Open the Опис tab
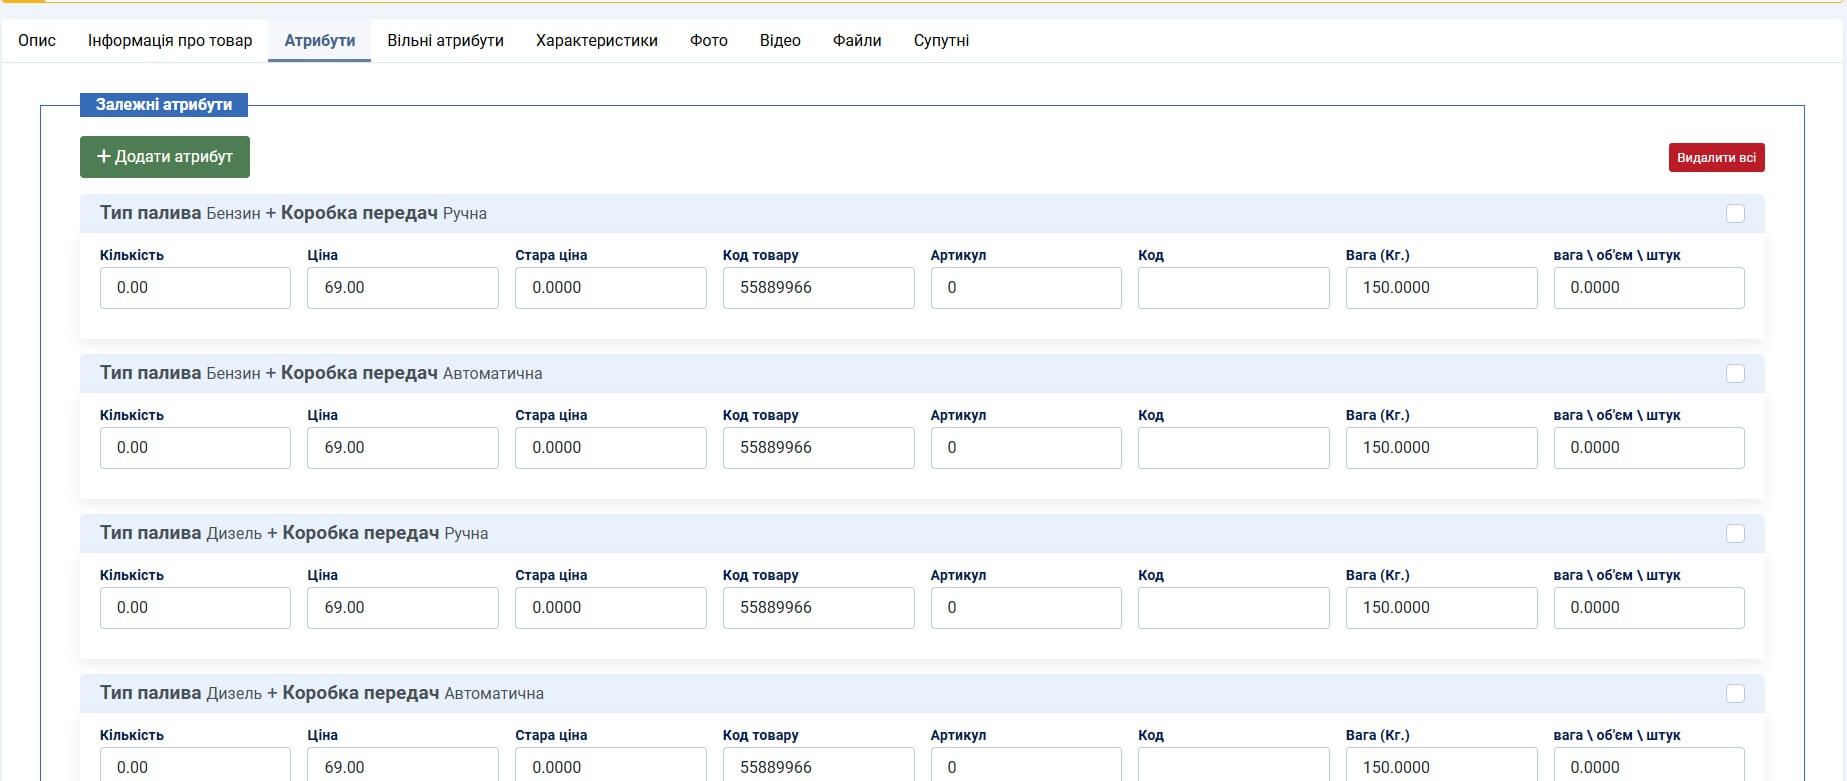This screenshot has height=781, width=1847. pyautogui.click(x=37, y=41)
